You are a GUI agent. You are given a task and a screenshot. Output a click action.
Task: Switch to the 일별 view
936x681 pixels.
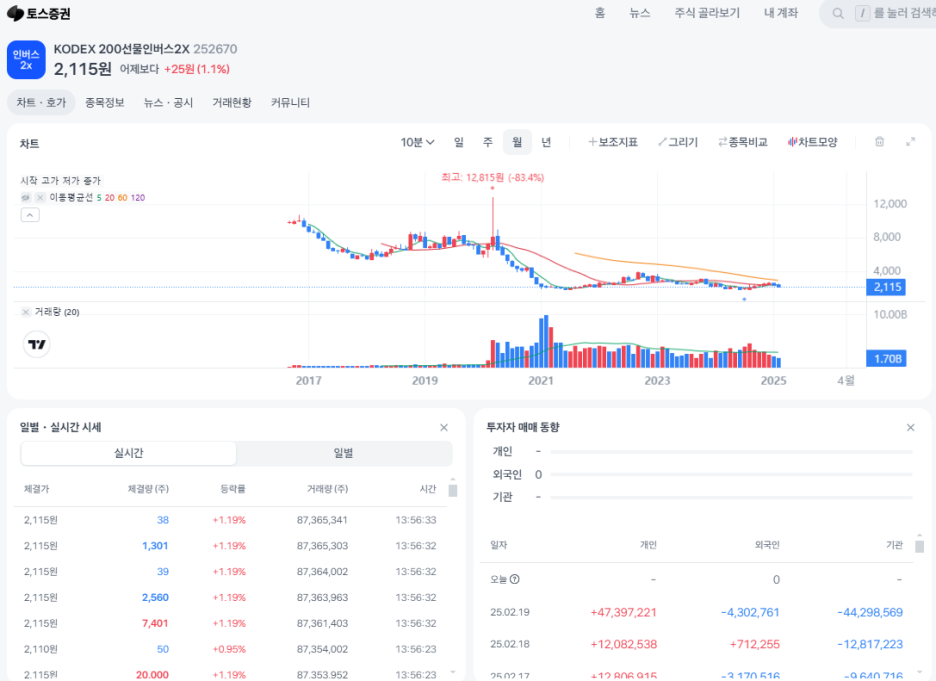343,453
